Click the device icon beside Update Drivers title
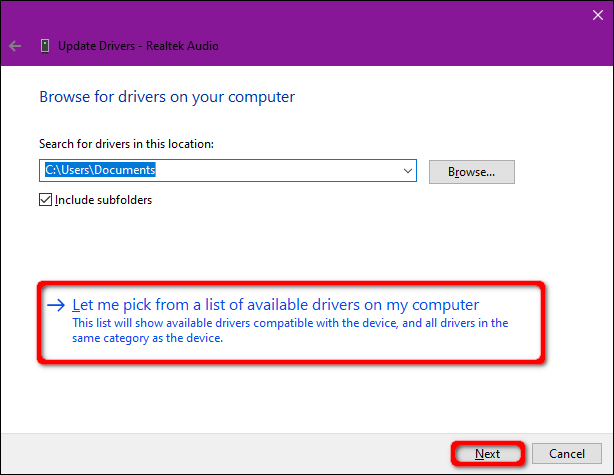Viewport: 614px width, 475px height. pos(45,46)
